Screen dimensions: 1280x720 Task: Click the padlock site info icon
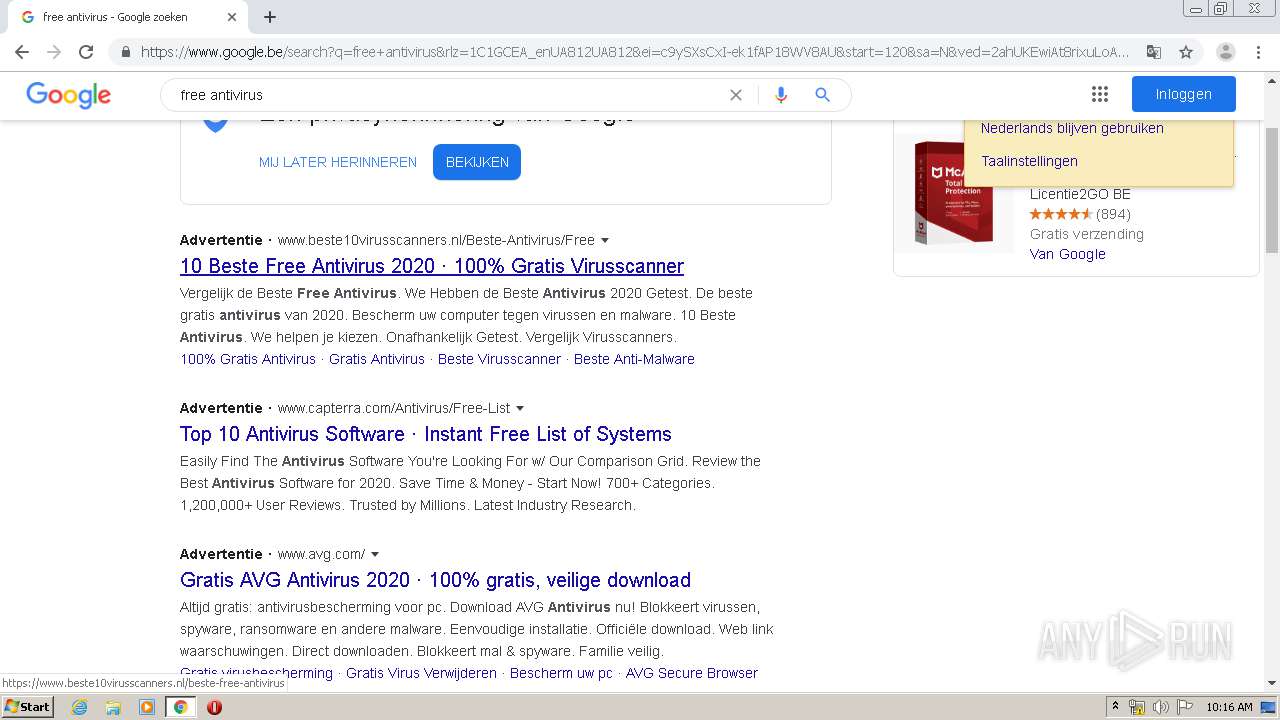(x=125, y=52)
